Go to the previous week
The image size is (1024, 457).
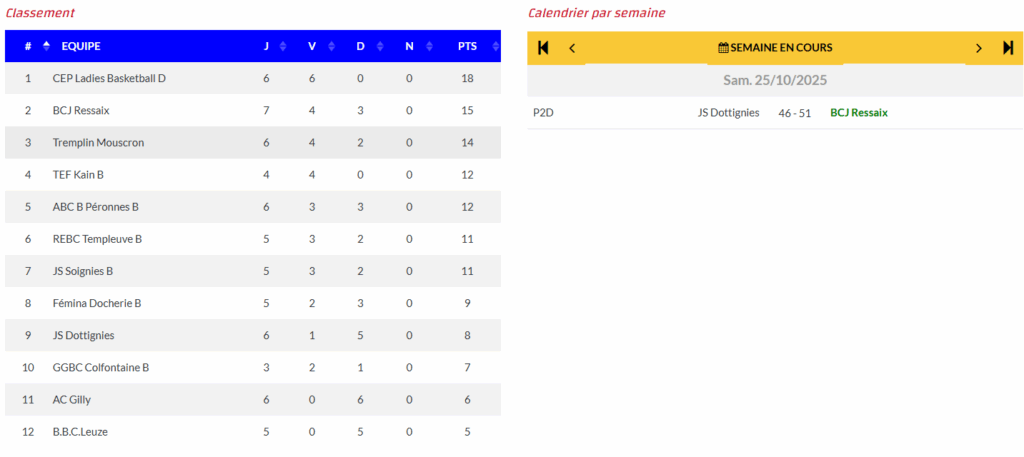tap(572, 48)
